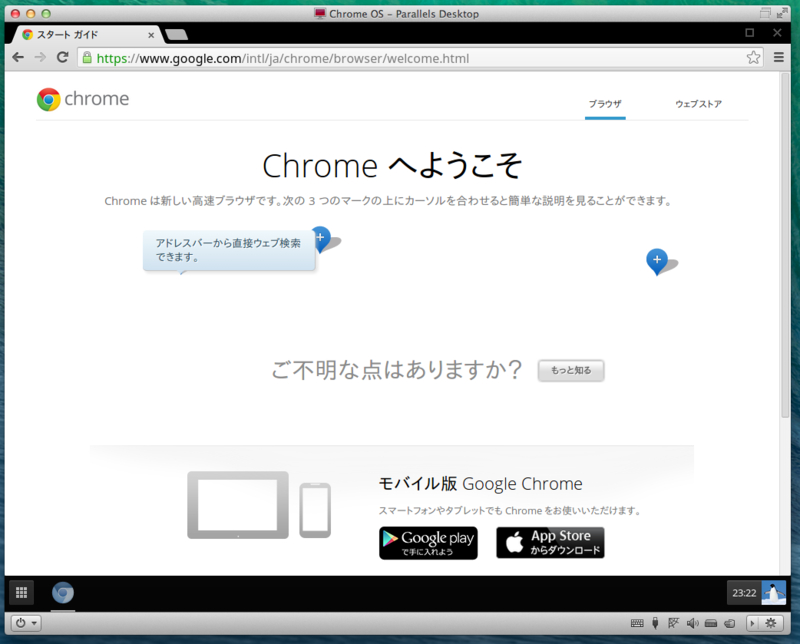Open the Google play download badge
Screen dimensions: 800x644
click(x=428, y=543)
